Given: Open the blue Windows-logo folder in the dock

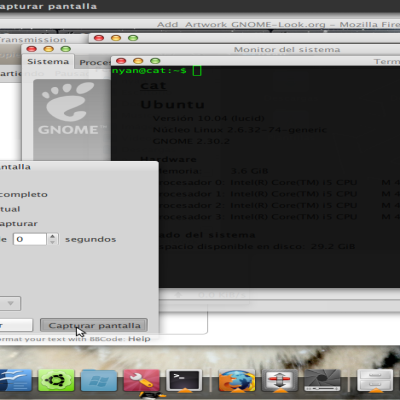Looking at the screenshot, I should click(x=99, y=380).
